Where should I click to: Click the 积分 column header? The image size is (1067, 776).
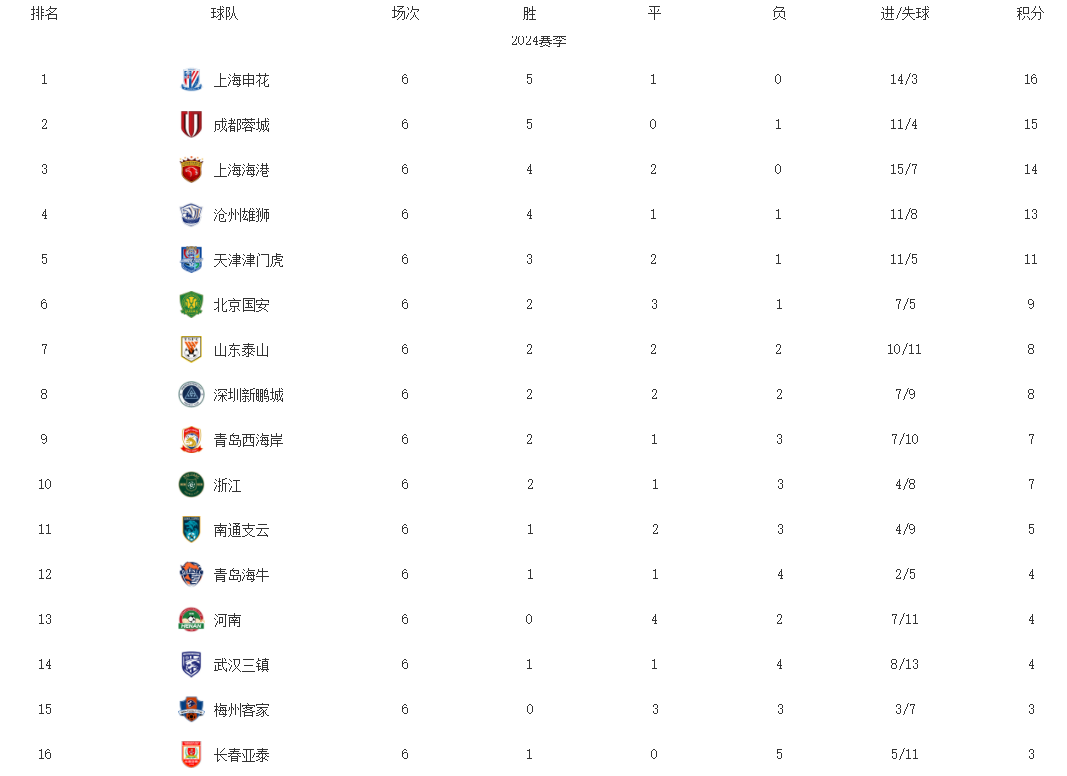click(x=1030, y=14)
